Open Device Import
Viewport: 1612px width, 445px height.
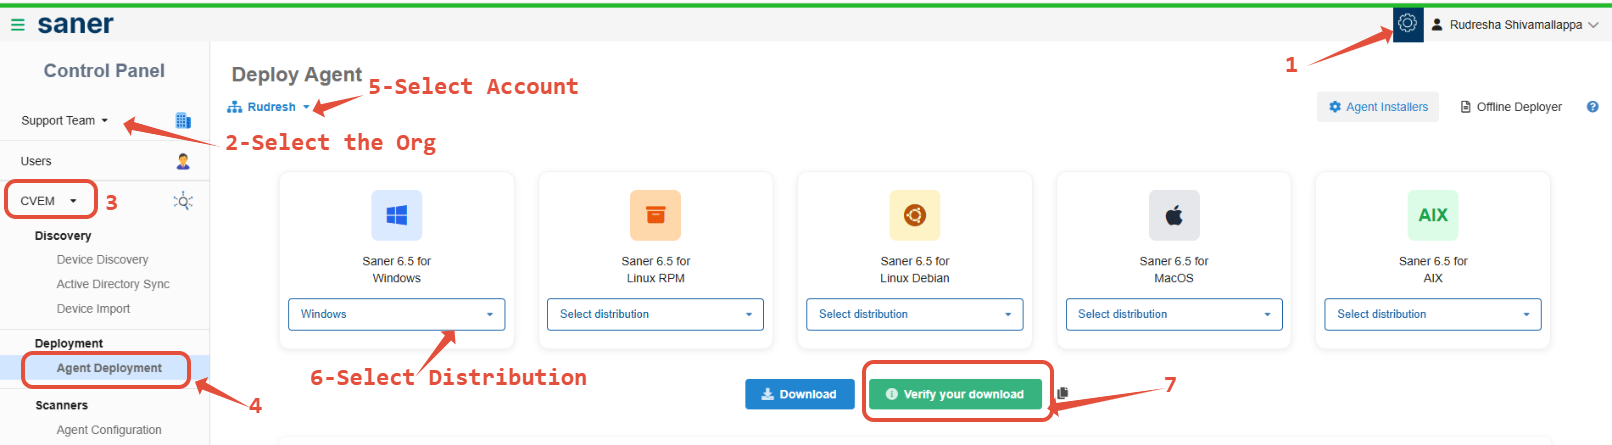pos(93,309)
